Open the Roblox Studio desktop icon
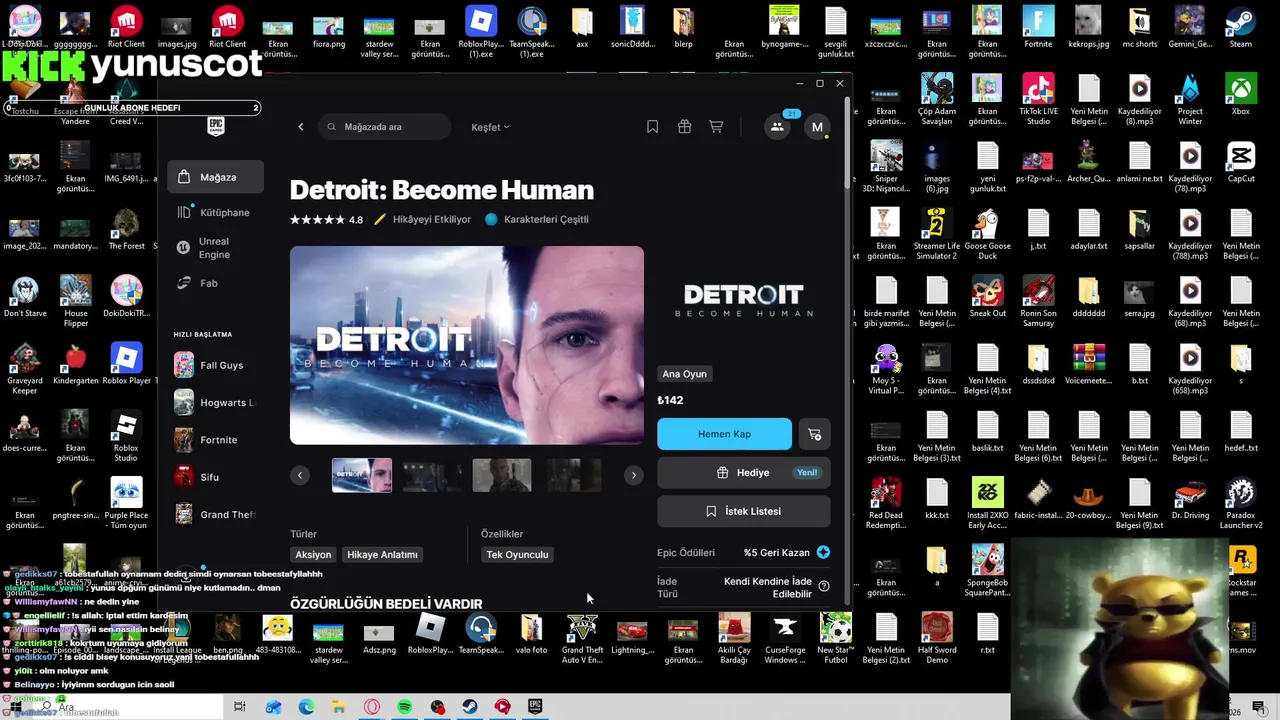This screenshot has width=1280, height=720. [126, 437]
